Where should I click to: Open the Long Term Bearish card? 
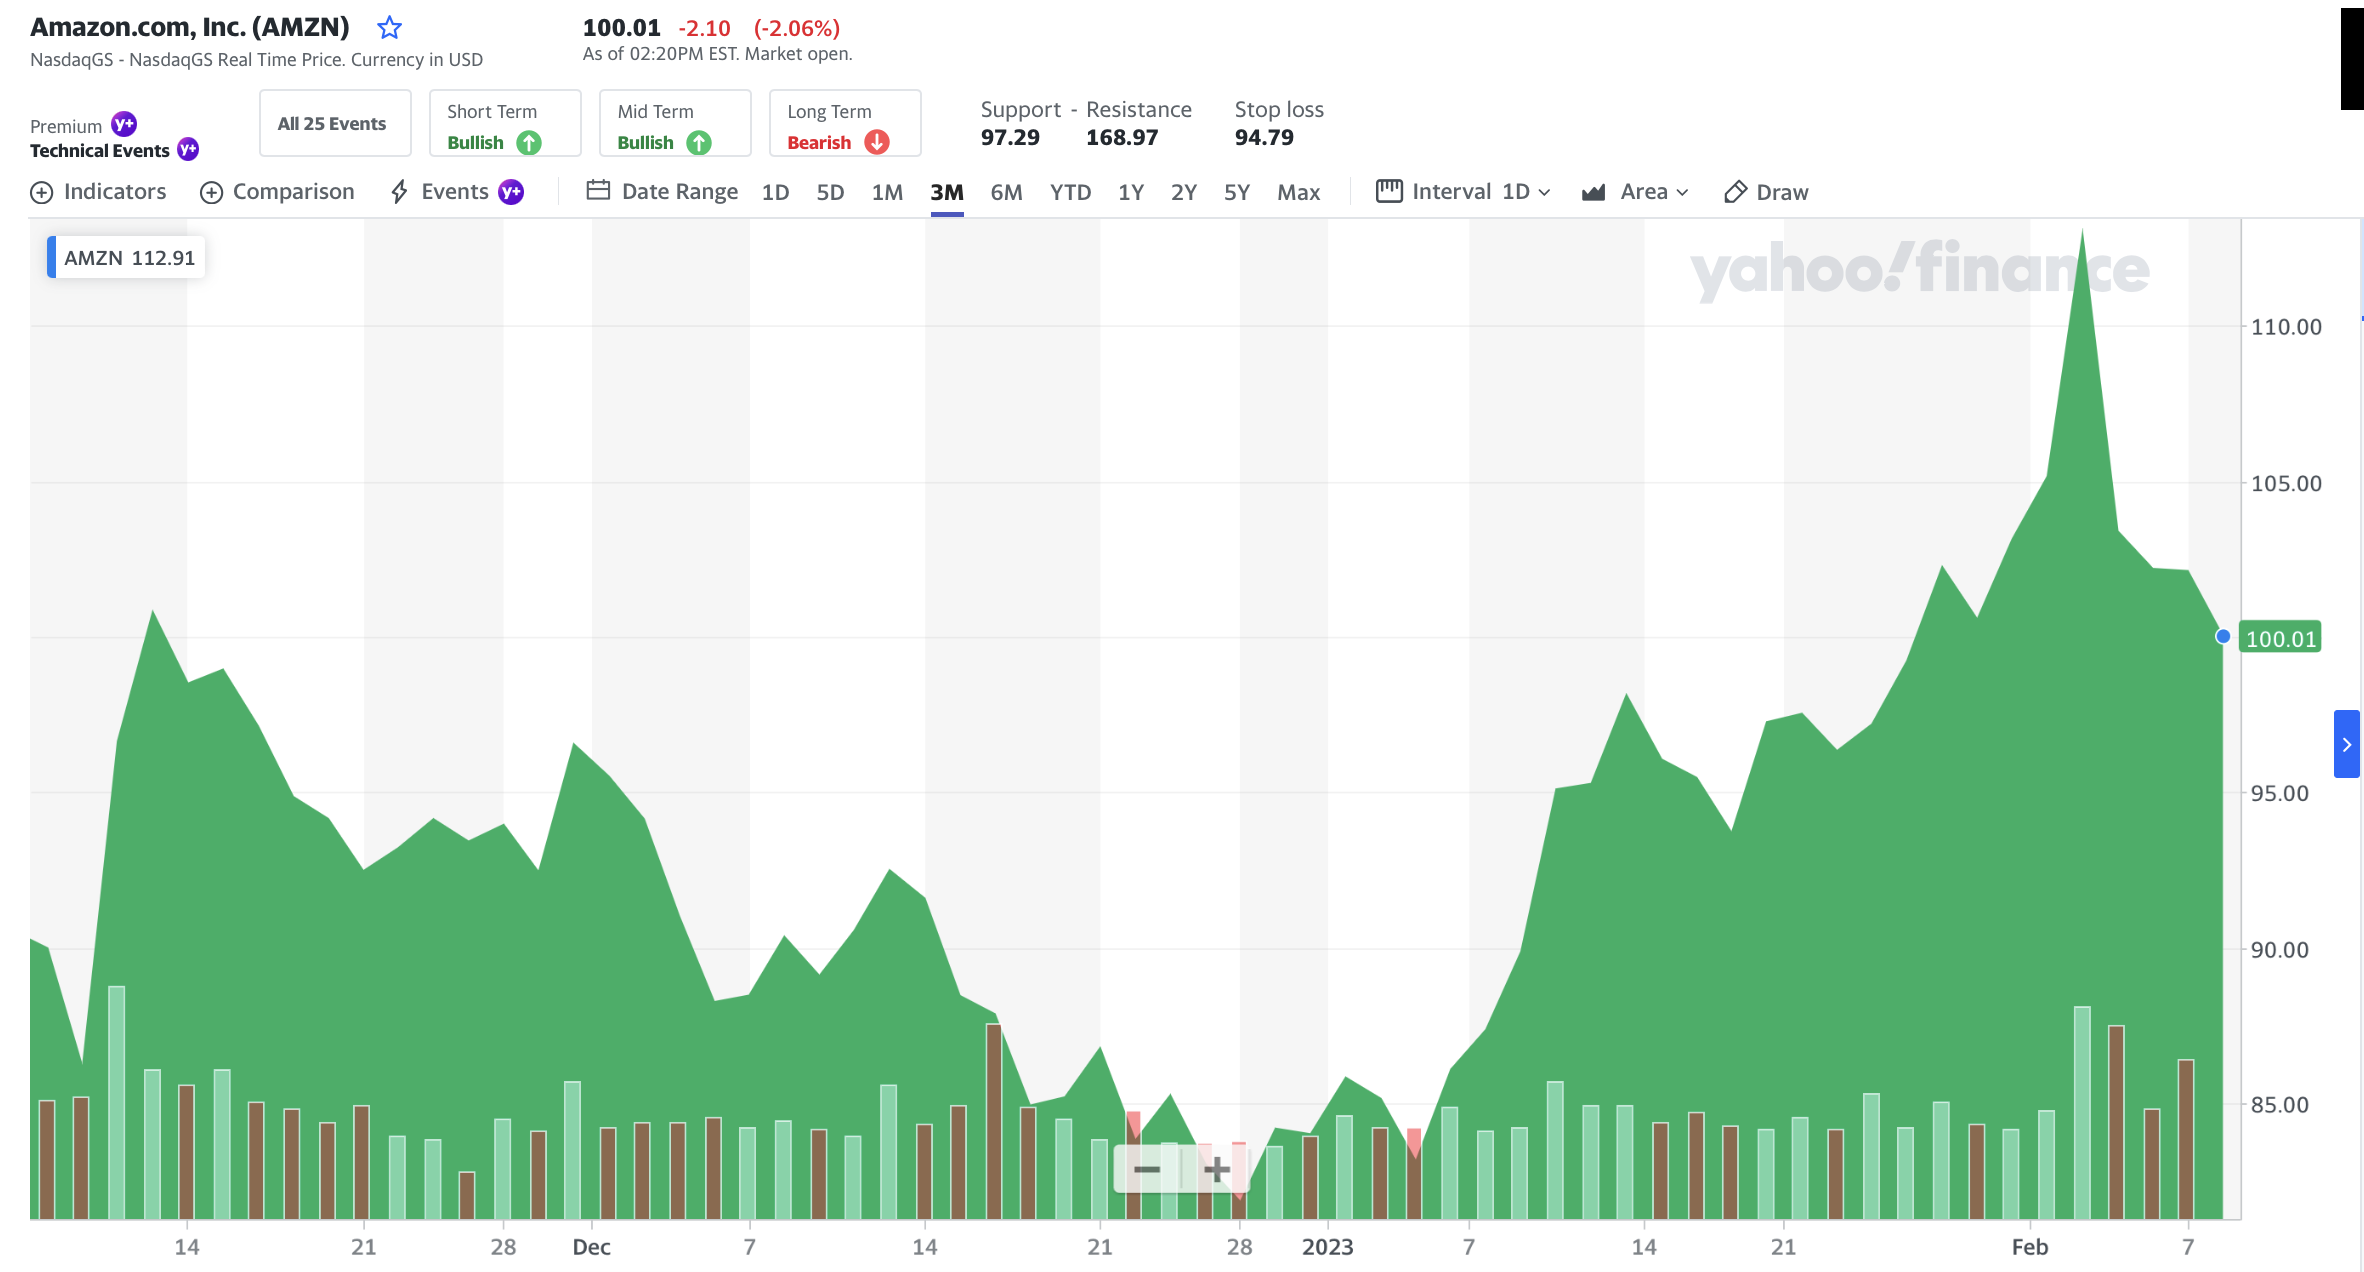coord(844,124)
